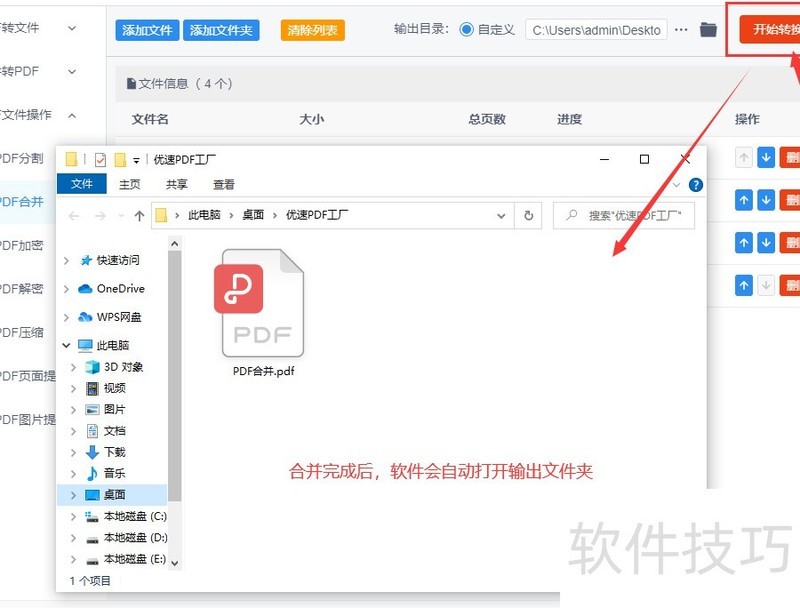Click the 添加文件 button
This screenshot has height=608, width=800.
coord(147,30)
